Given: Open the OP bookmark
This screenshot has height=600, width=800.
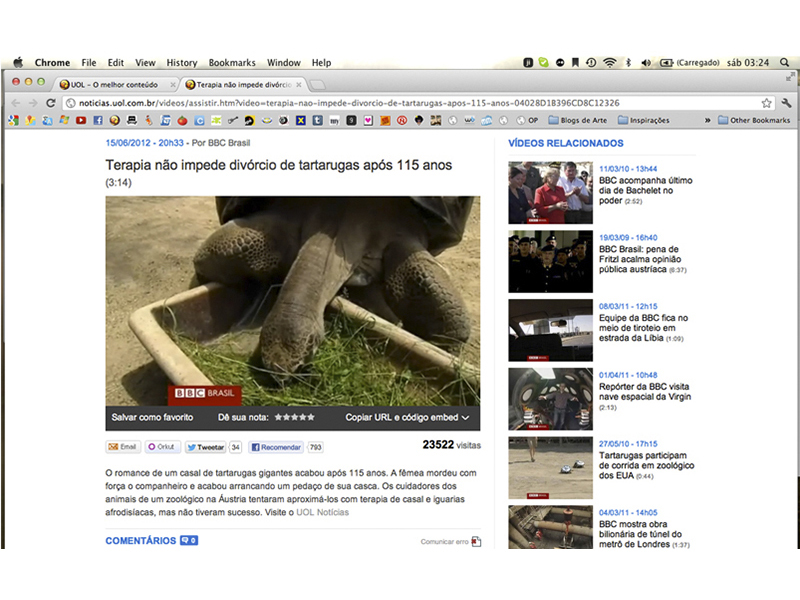Looking at the screenshot, I should [528, 120].
